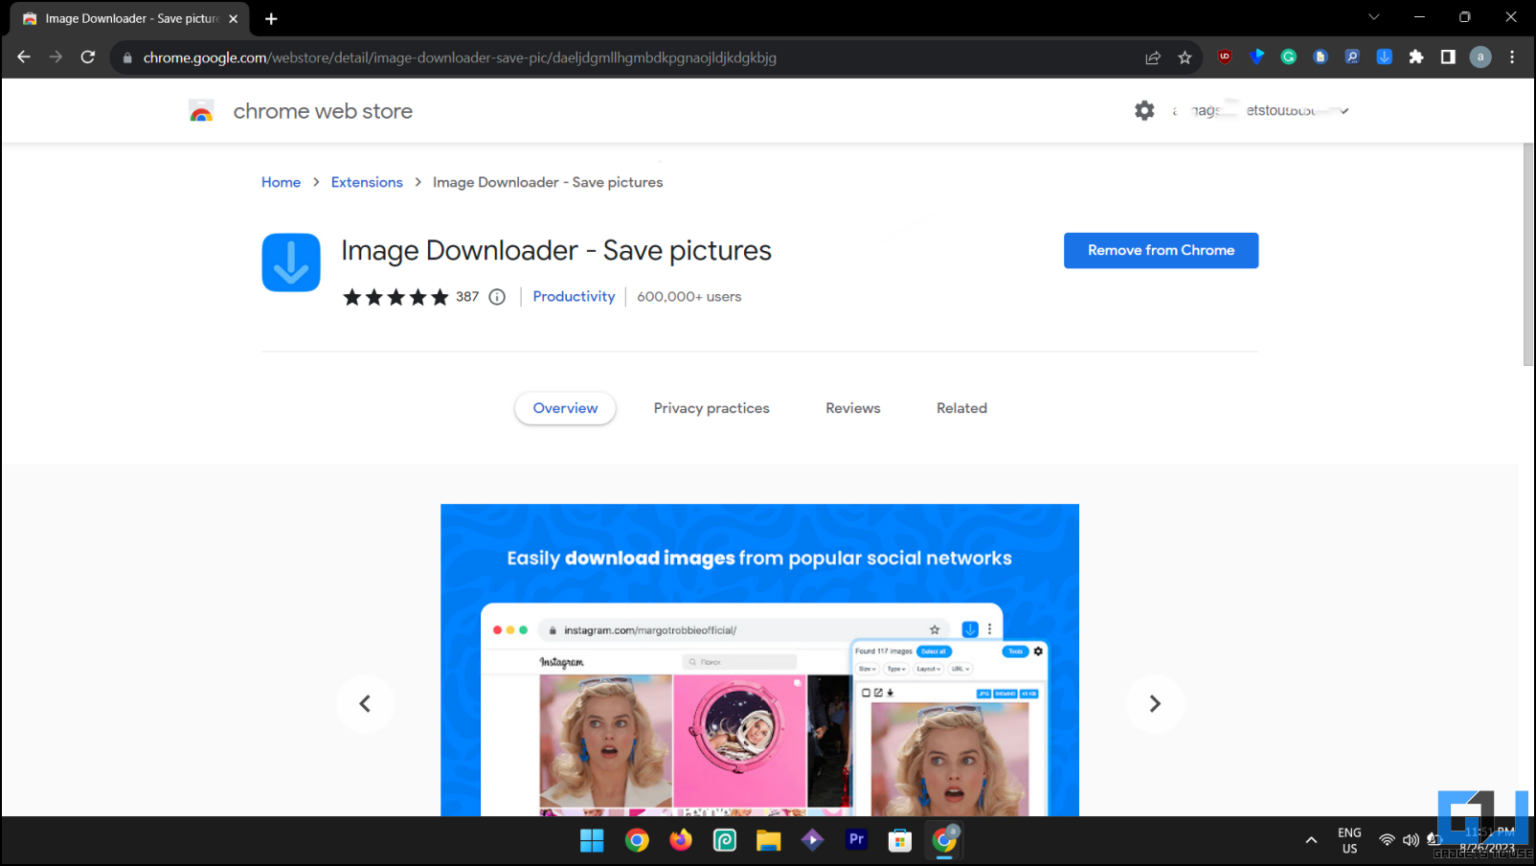
Task: Open Adobe Premiere Pro from the taskbar
Action: coord(856,840)
